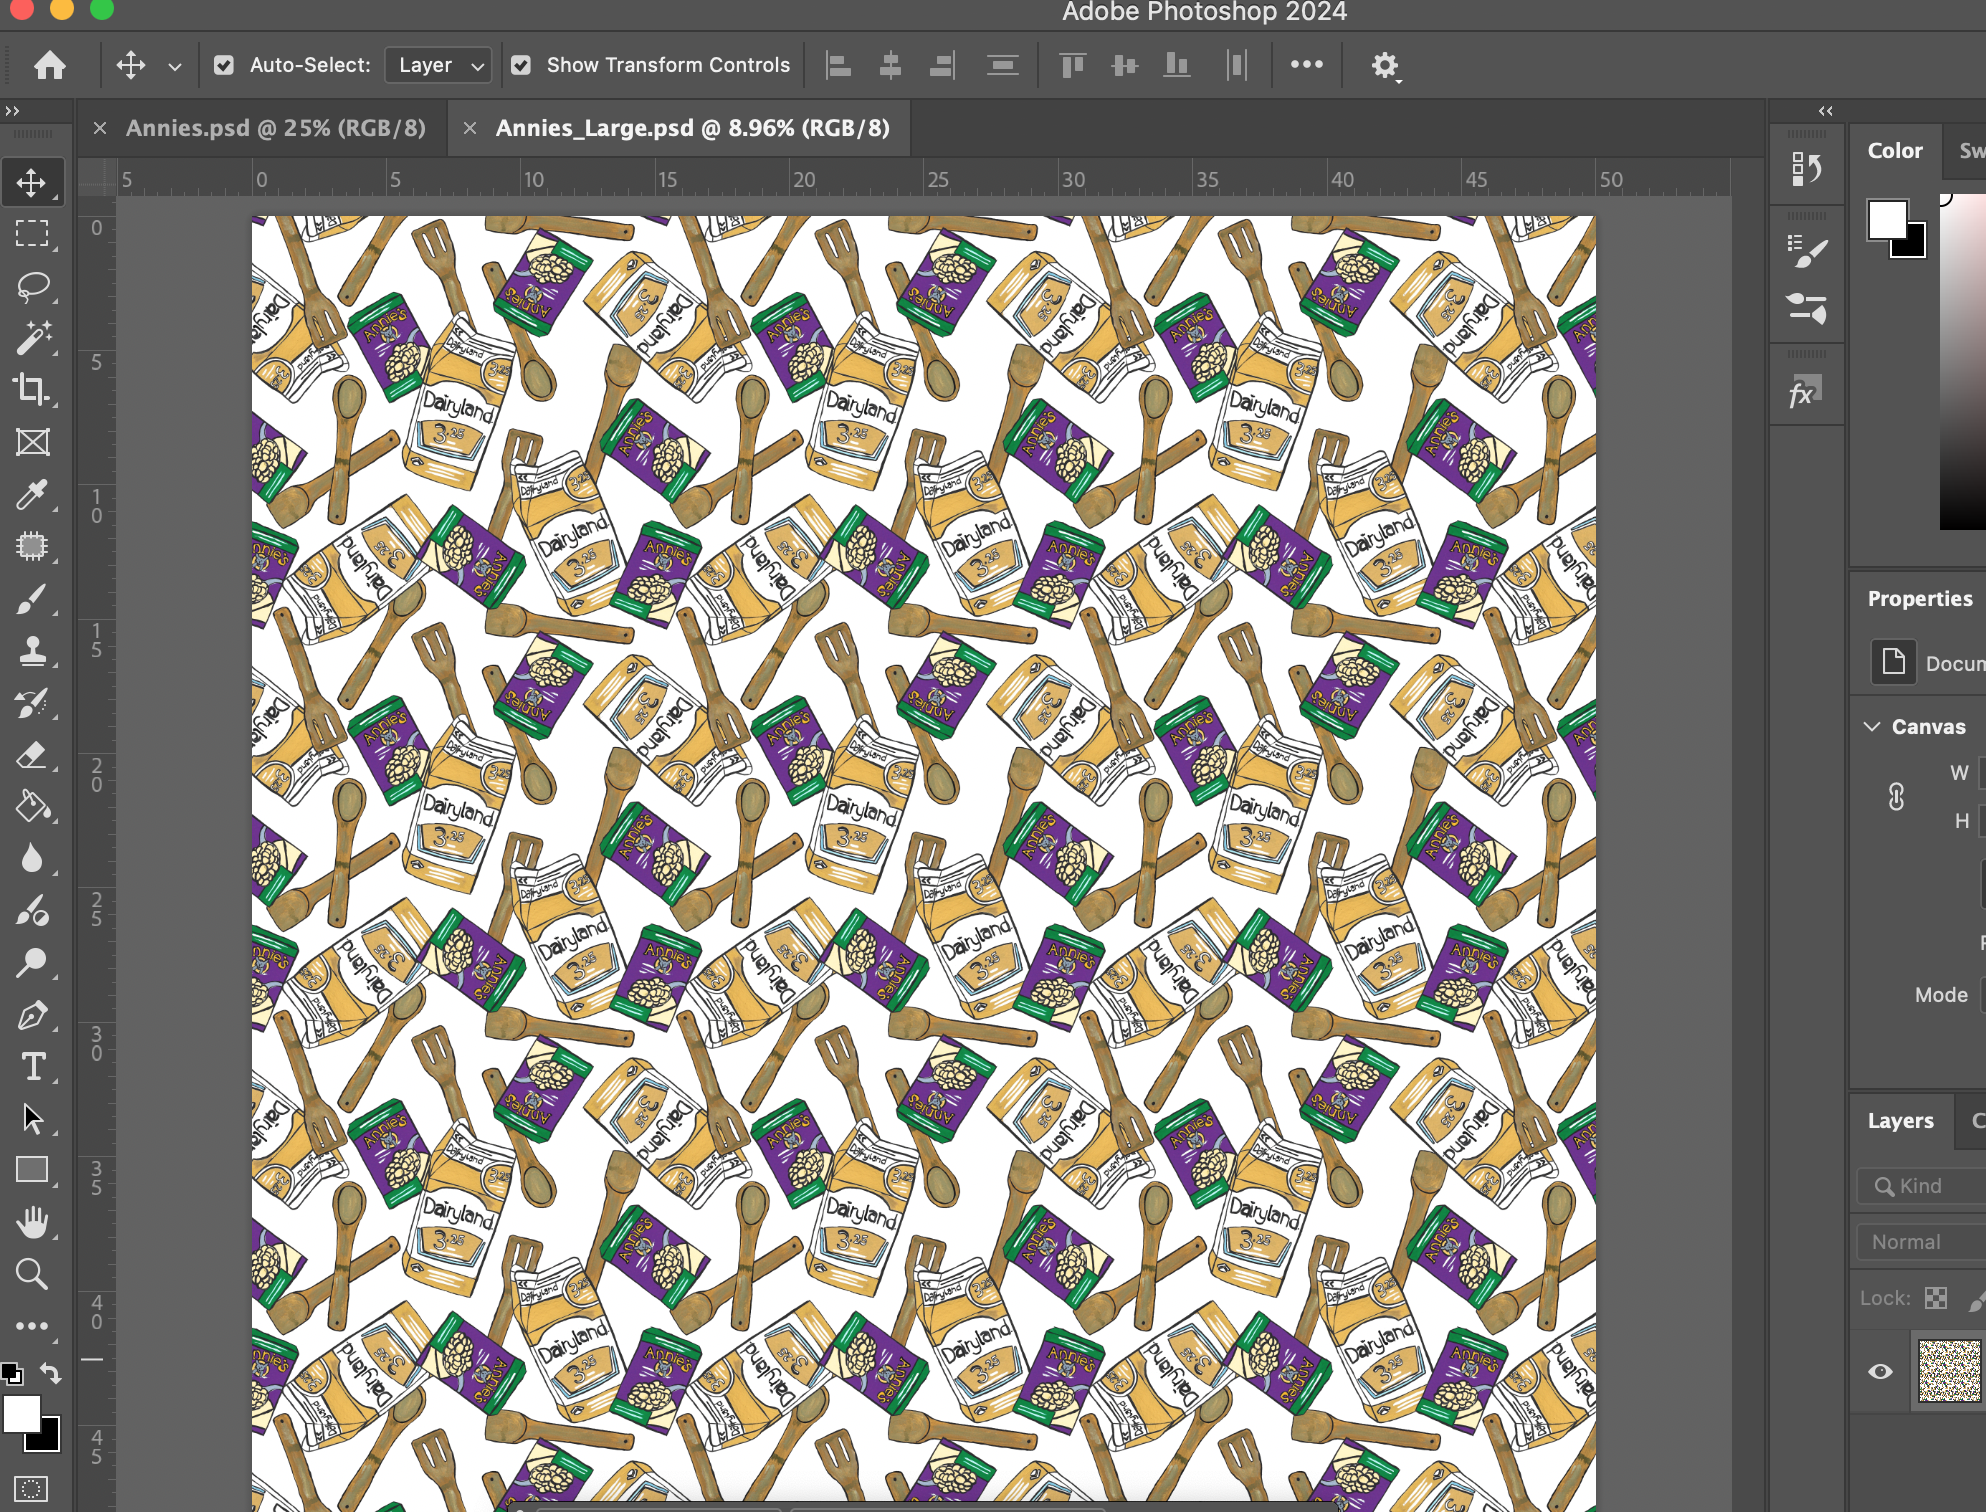Switch to the Annies_Large.psd tab
The image size is (1986, 1512).
(x=692, y=128)
